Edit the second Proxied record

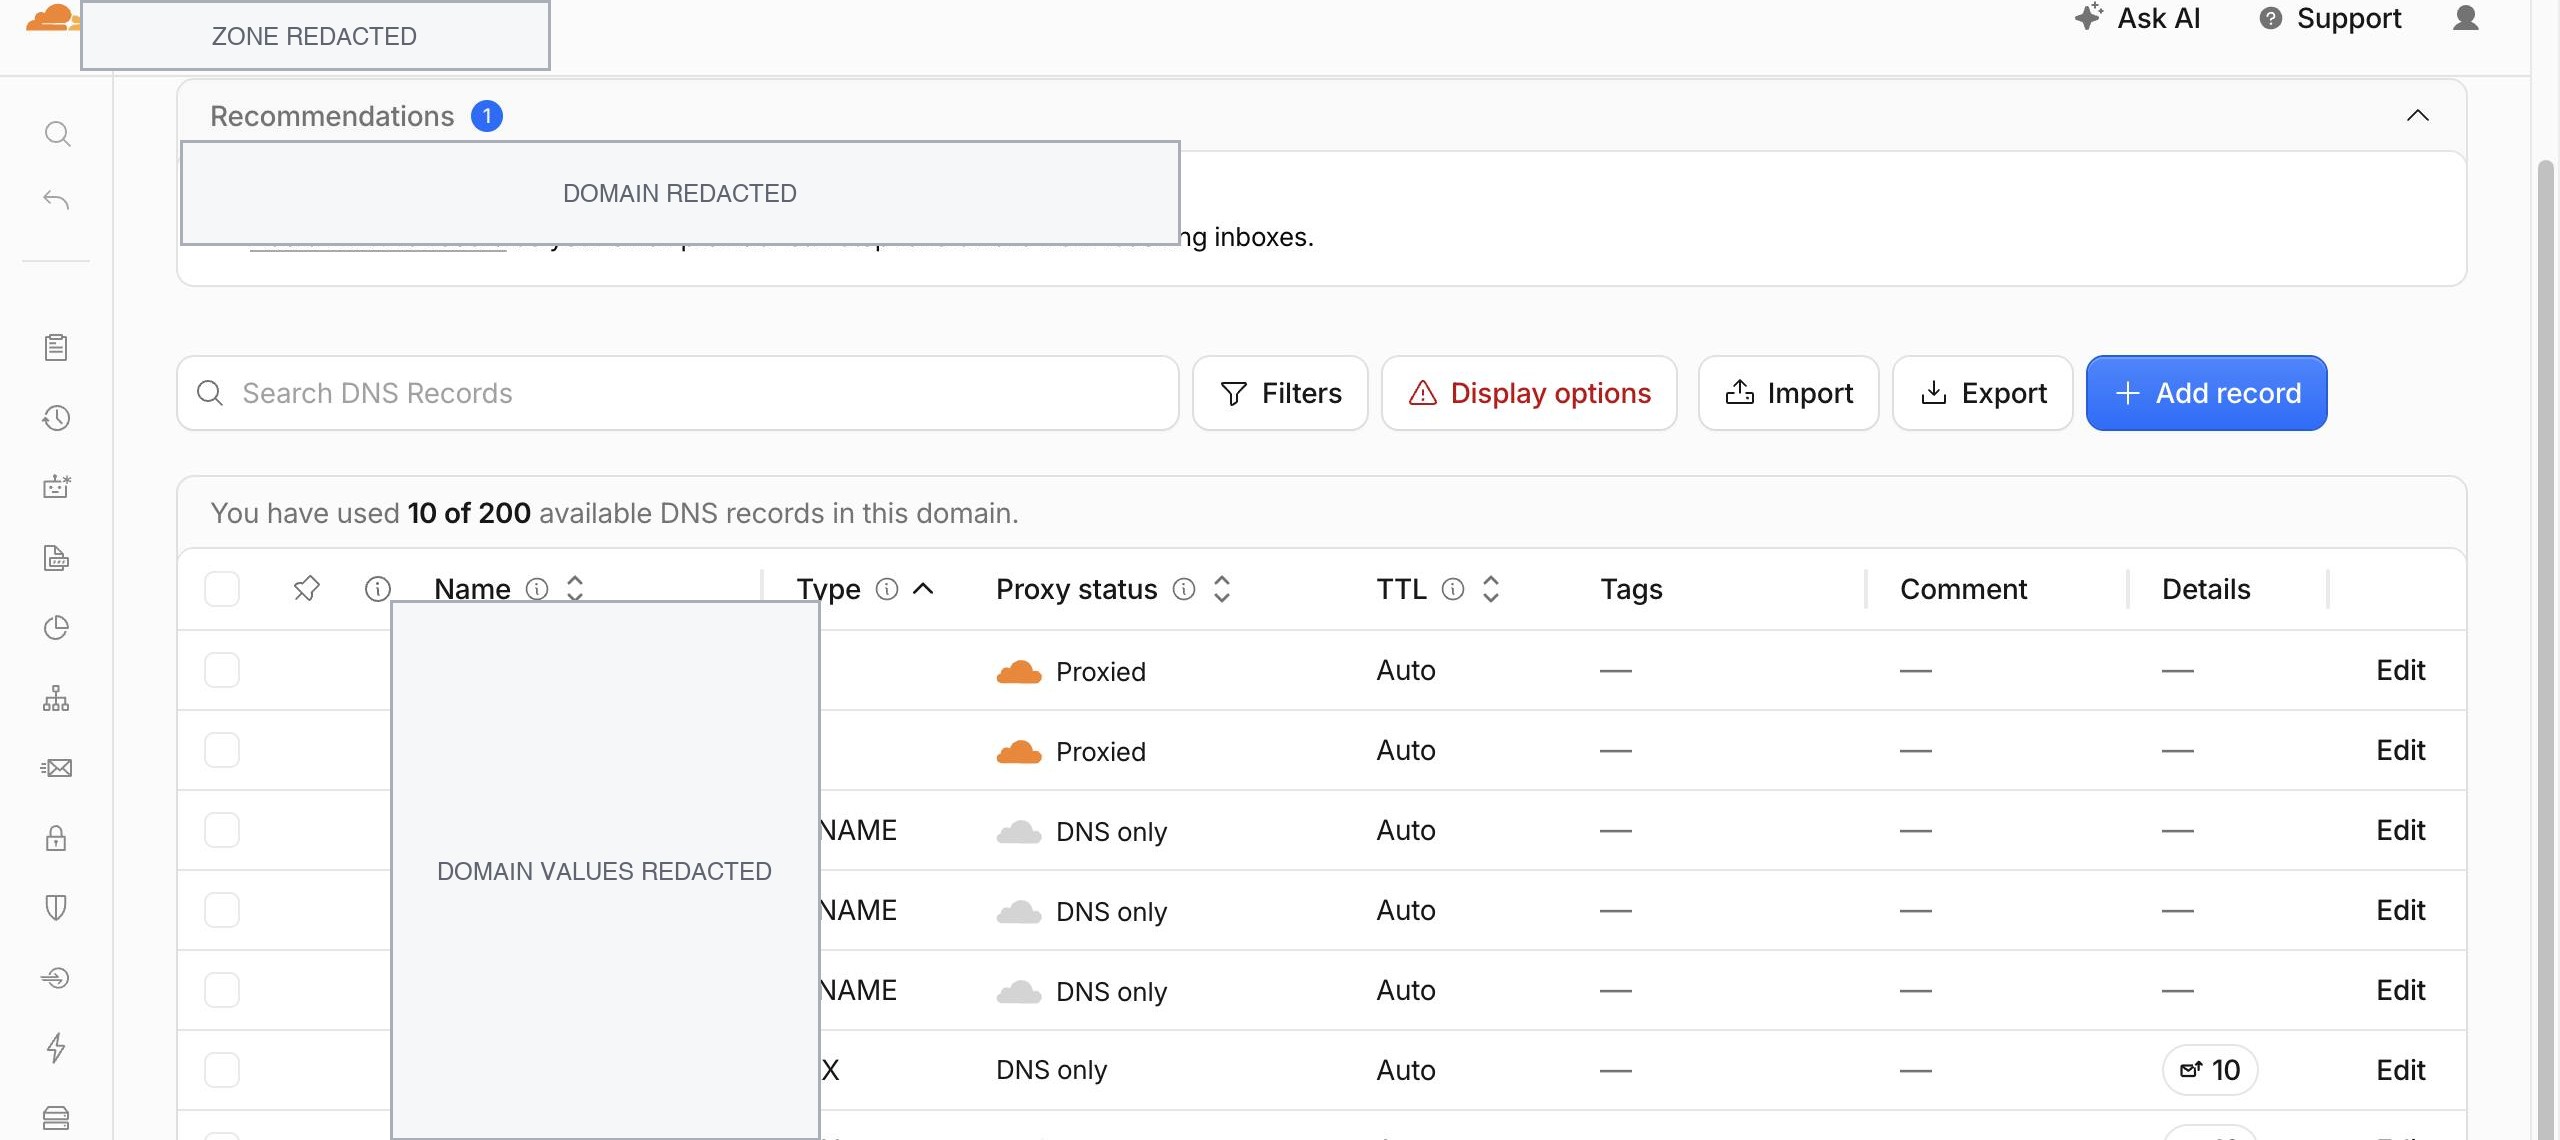pyautogui.click(x=2400, y=750)
